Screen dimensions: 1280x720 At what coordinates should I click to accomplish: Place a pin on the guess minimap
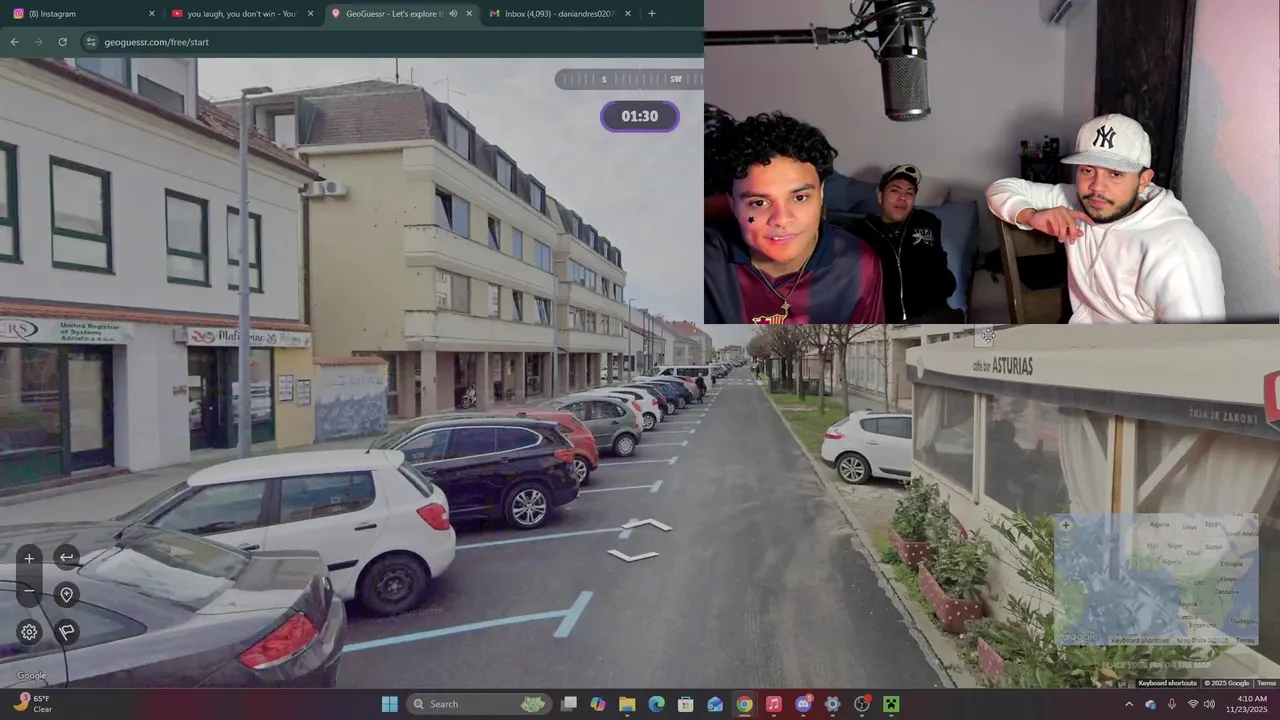click(1156, 580)
